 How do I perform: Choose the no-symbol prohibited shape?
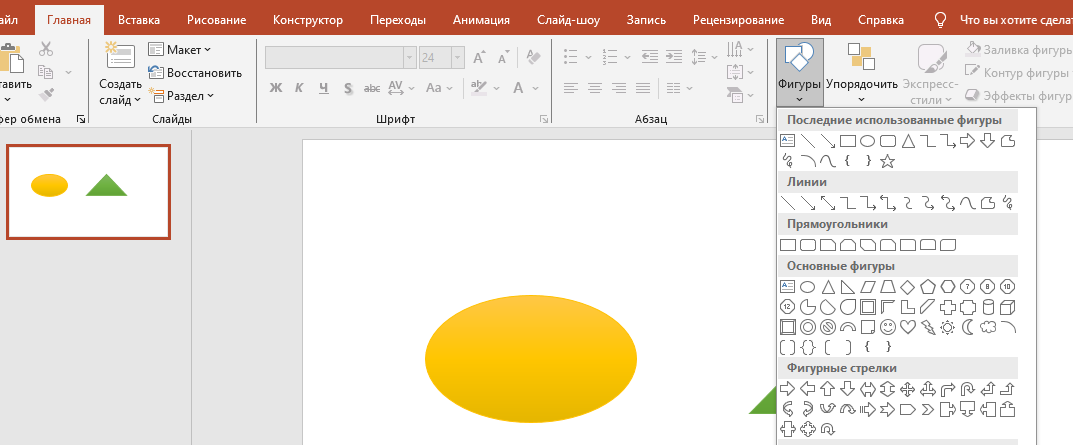pos(827,327)
